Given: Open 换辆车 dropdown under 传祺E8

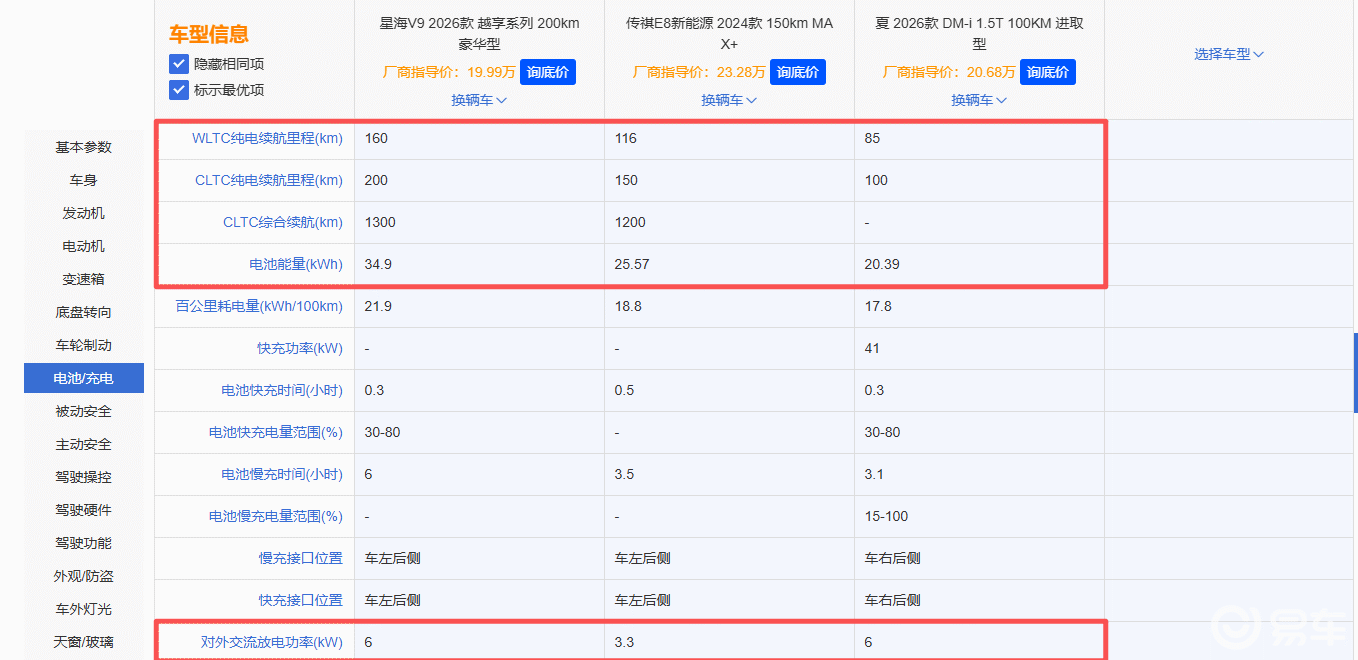Looking at the screenshot, I should pyautogui.click(x=729, y=100).
